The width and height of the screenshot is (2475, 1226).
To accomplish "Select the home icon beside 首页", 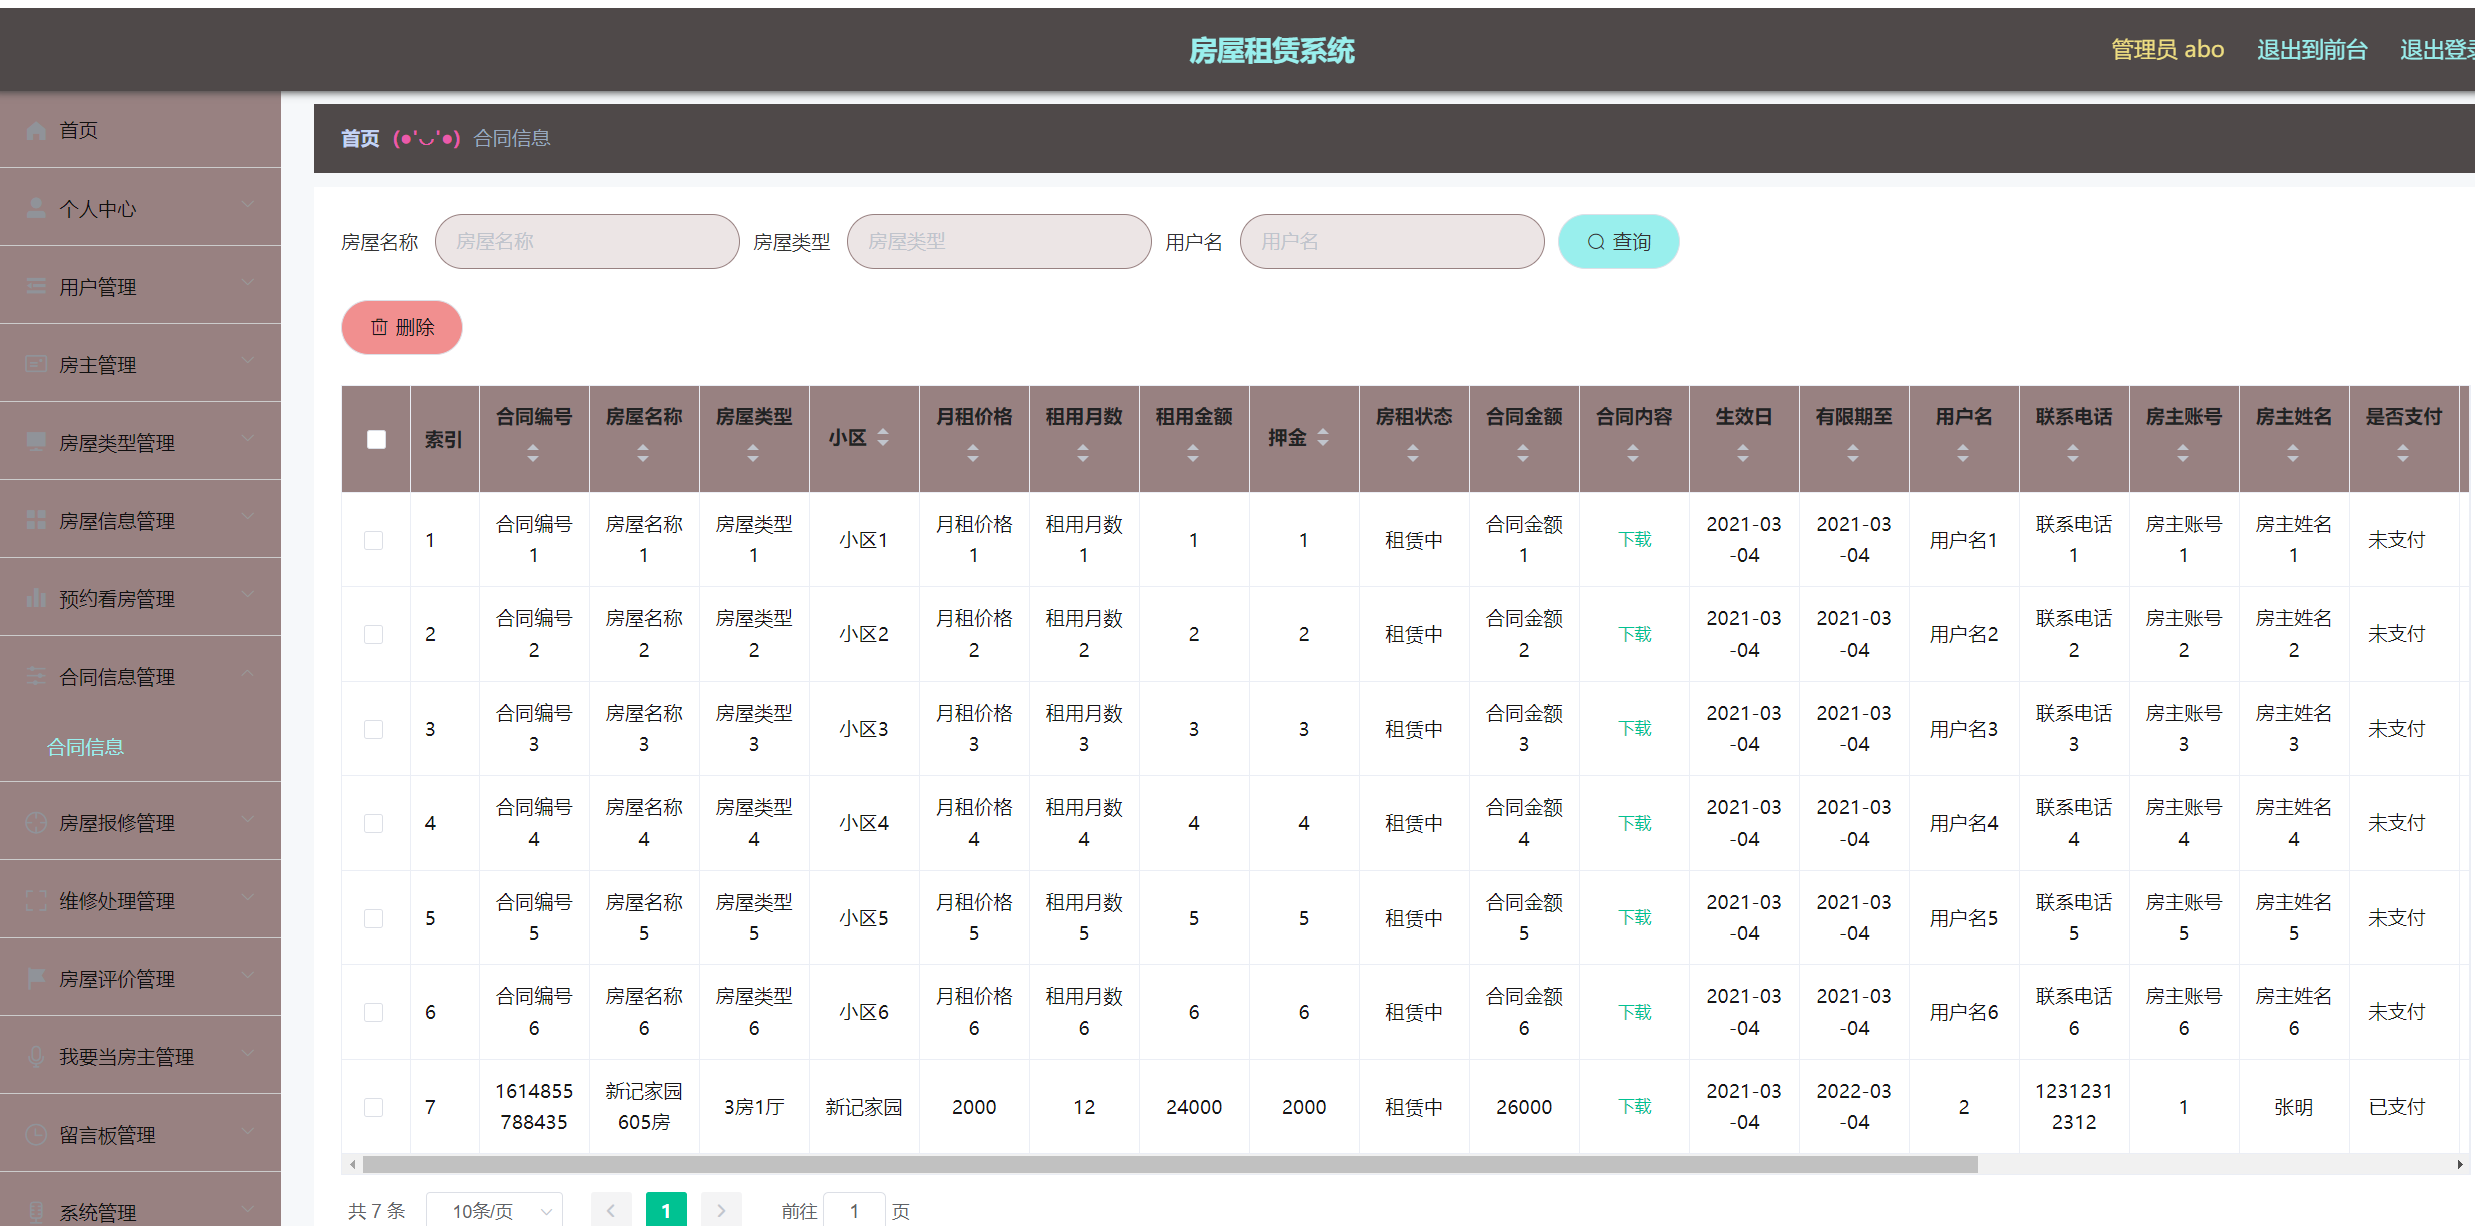I will coord(35,130).
